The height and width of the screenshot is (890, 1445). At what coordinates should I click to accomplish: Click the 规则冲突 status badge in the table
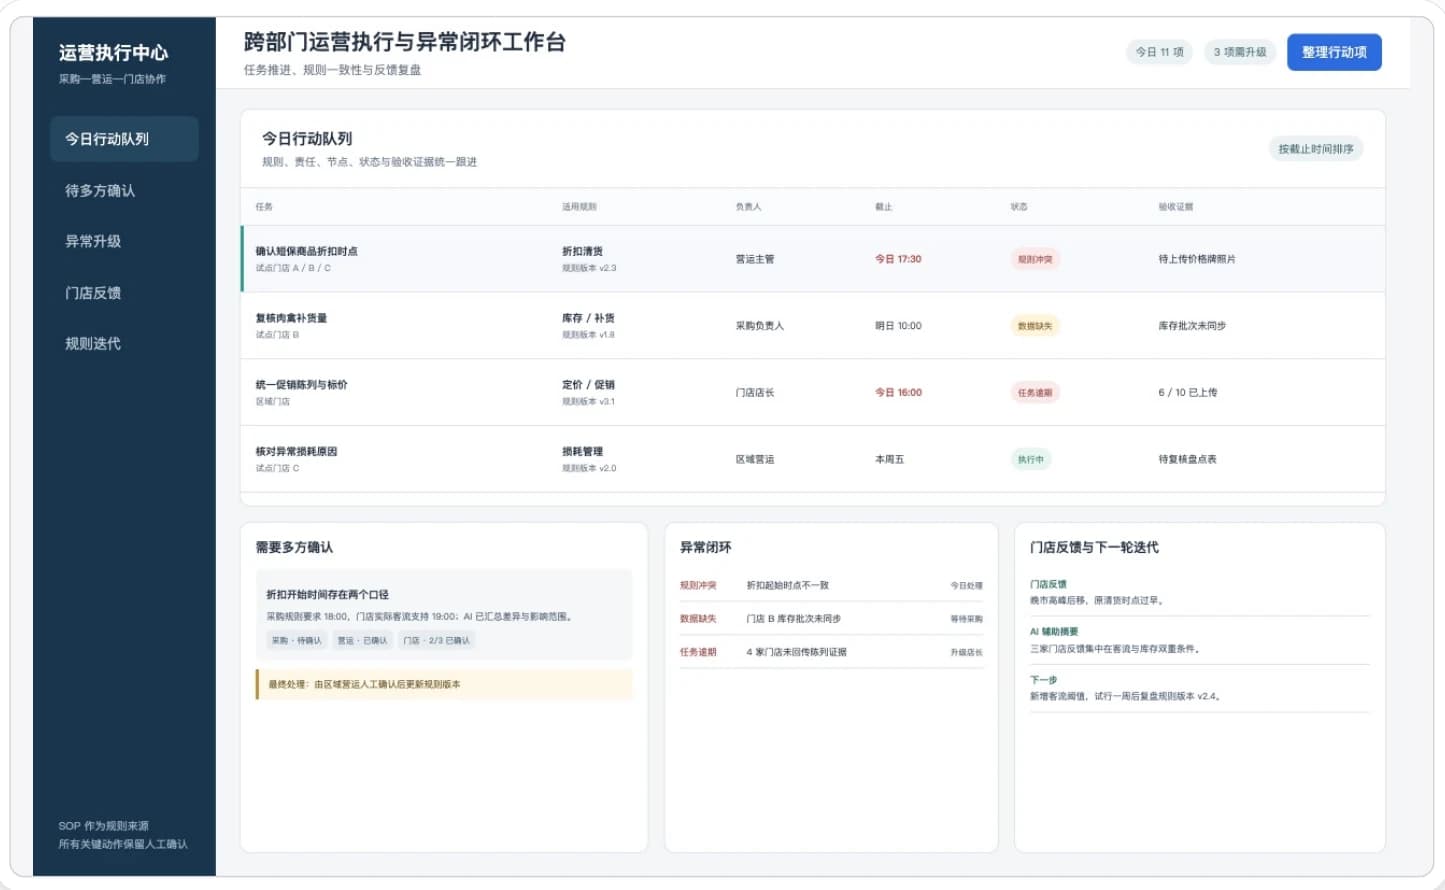(x=1035, y=259)
